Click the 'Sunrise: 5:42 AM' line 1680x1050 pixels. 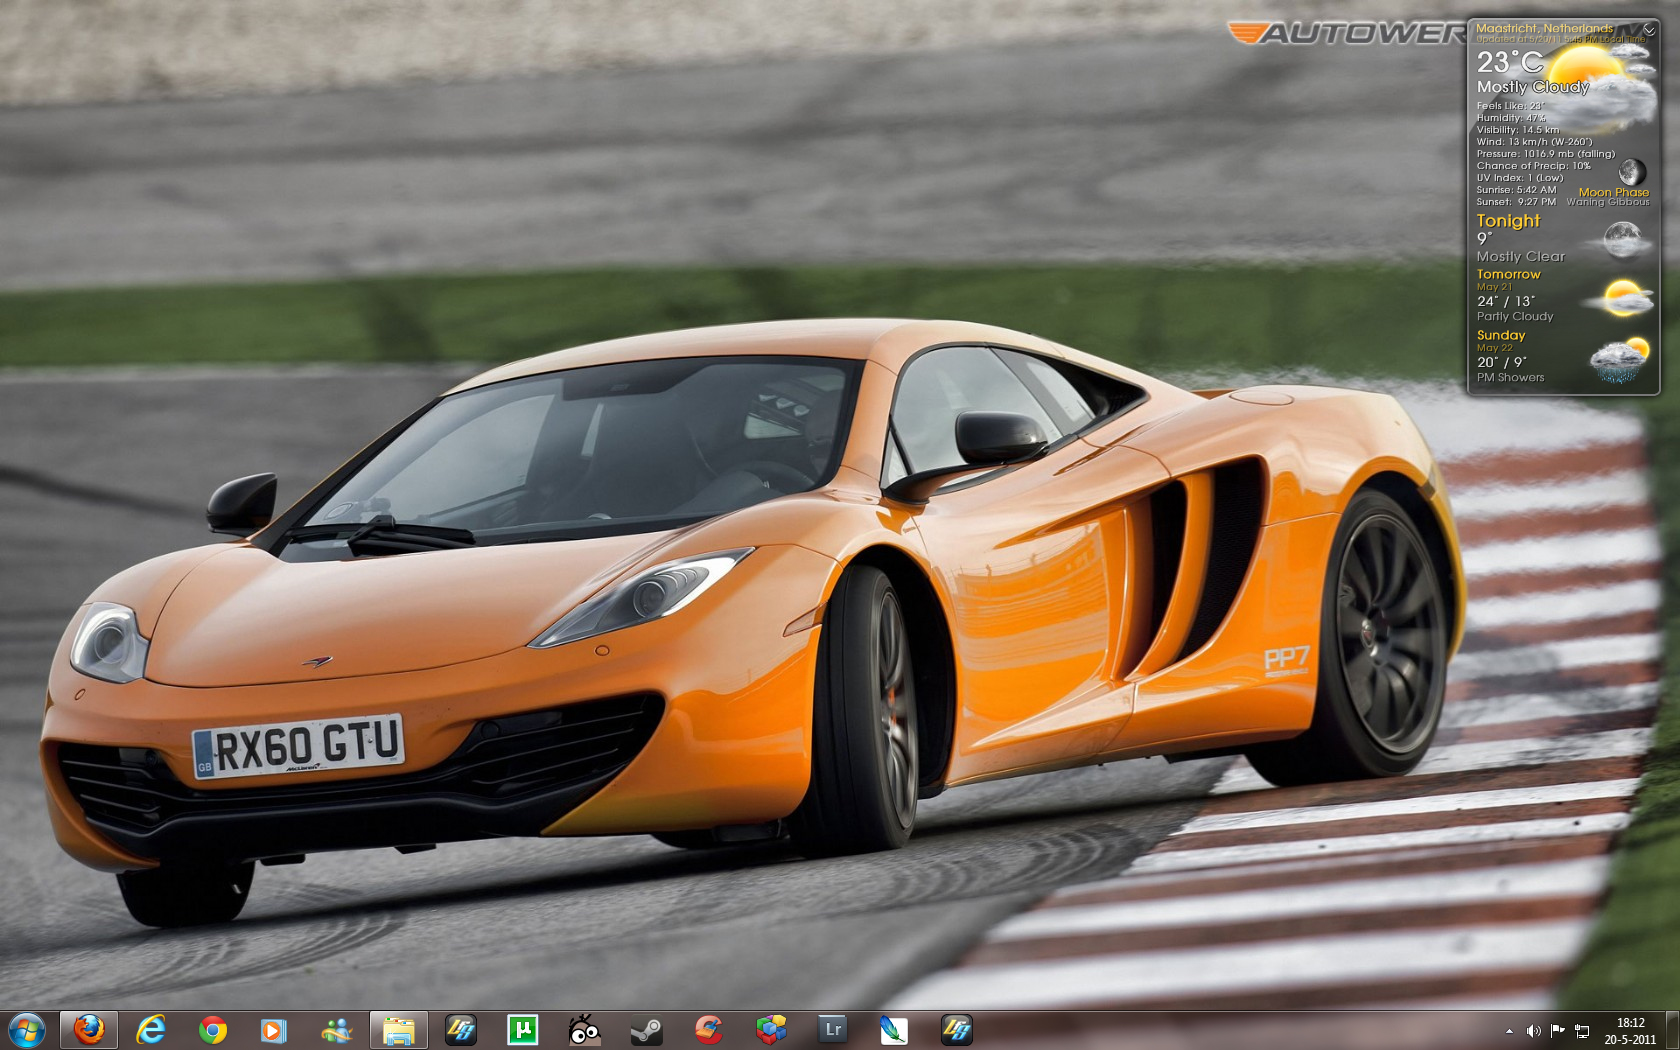(x=1516, y=190)
